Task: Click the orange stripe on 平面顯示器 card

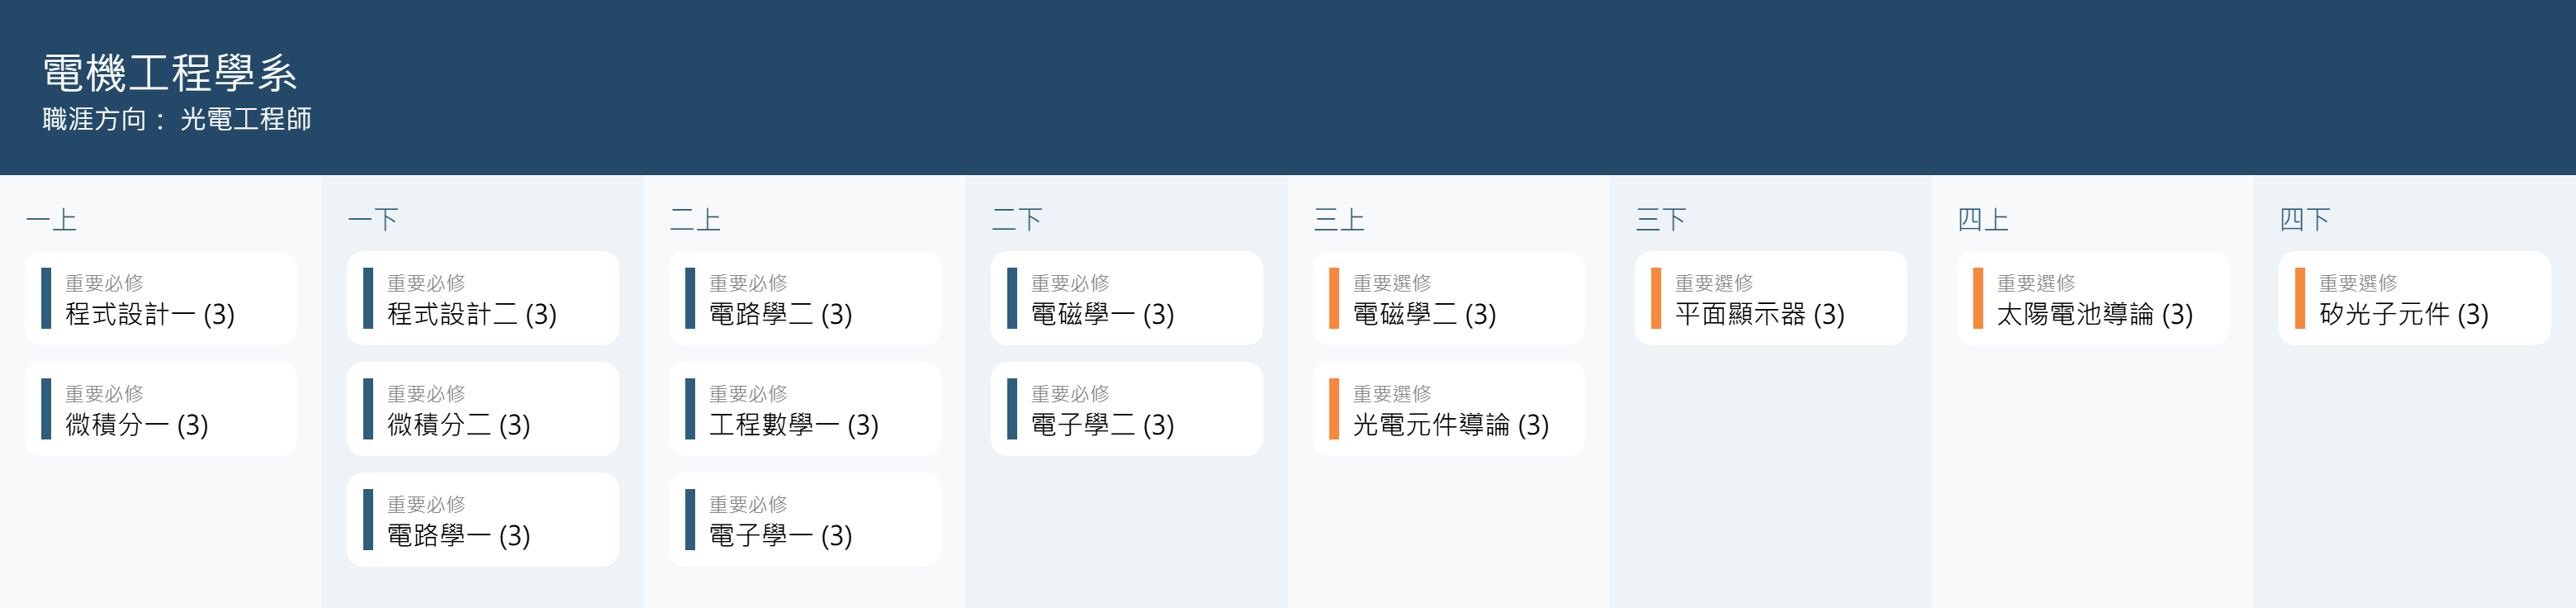Action: tap(1656, 299)
